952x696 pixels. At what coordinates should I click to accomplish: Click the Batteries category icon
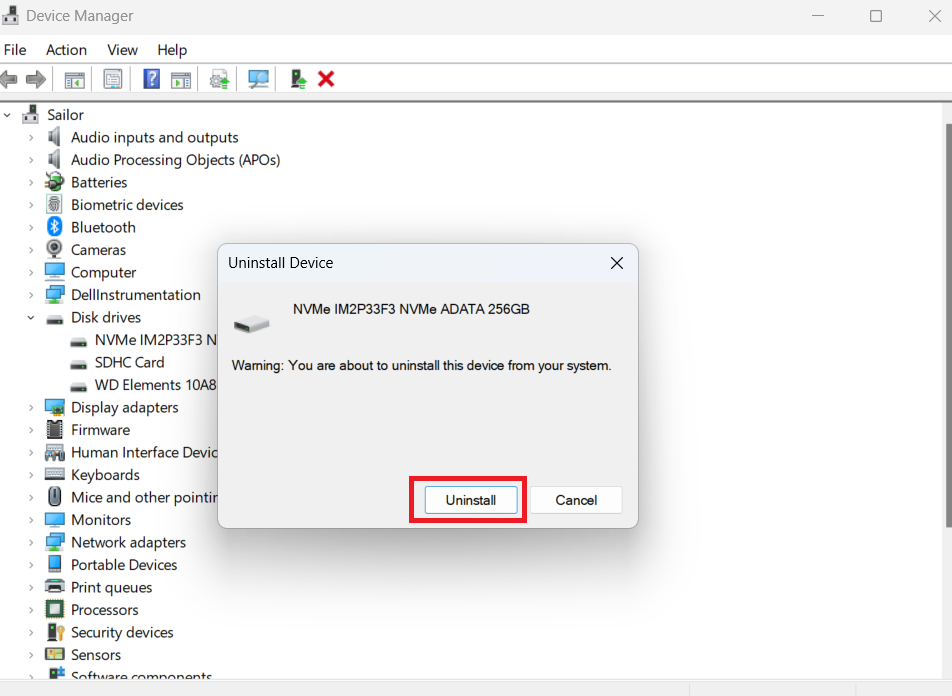click(54, 182)
